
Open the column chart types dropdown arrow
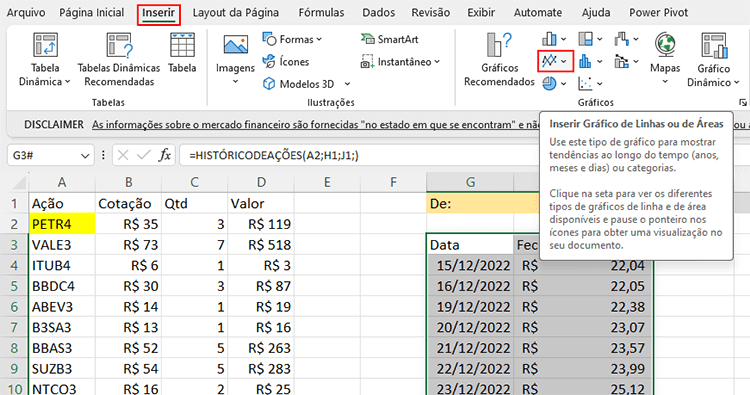tap(563, 39)
